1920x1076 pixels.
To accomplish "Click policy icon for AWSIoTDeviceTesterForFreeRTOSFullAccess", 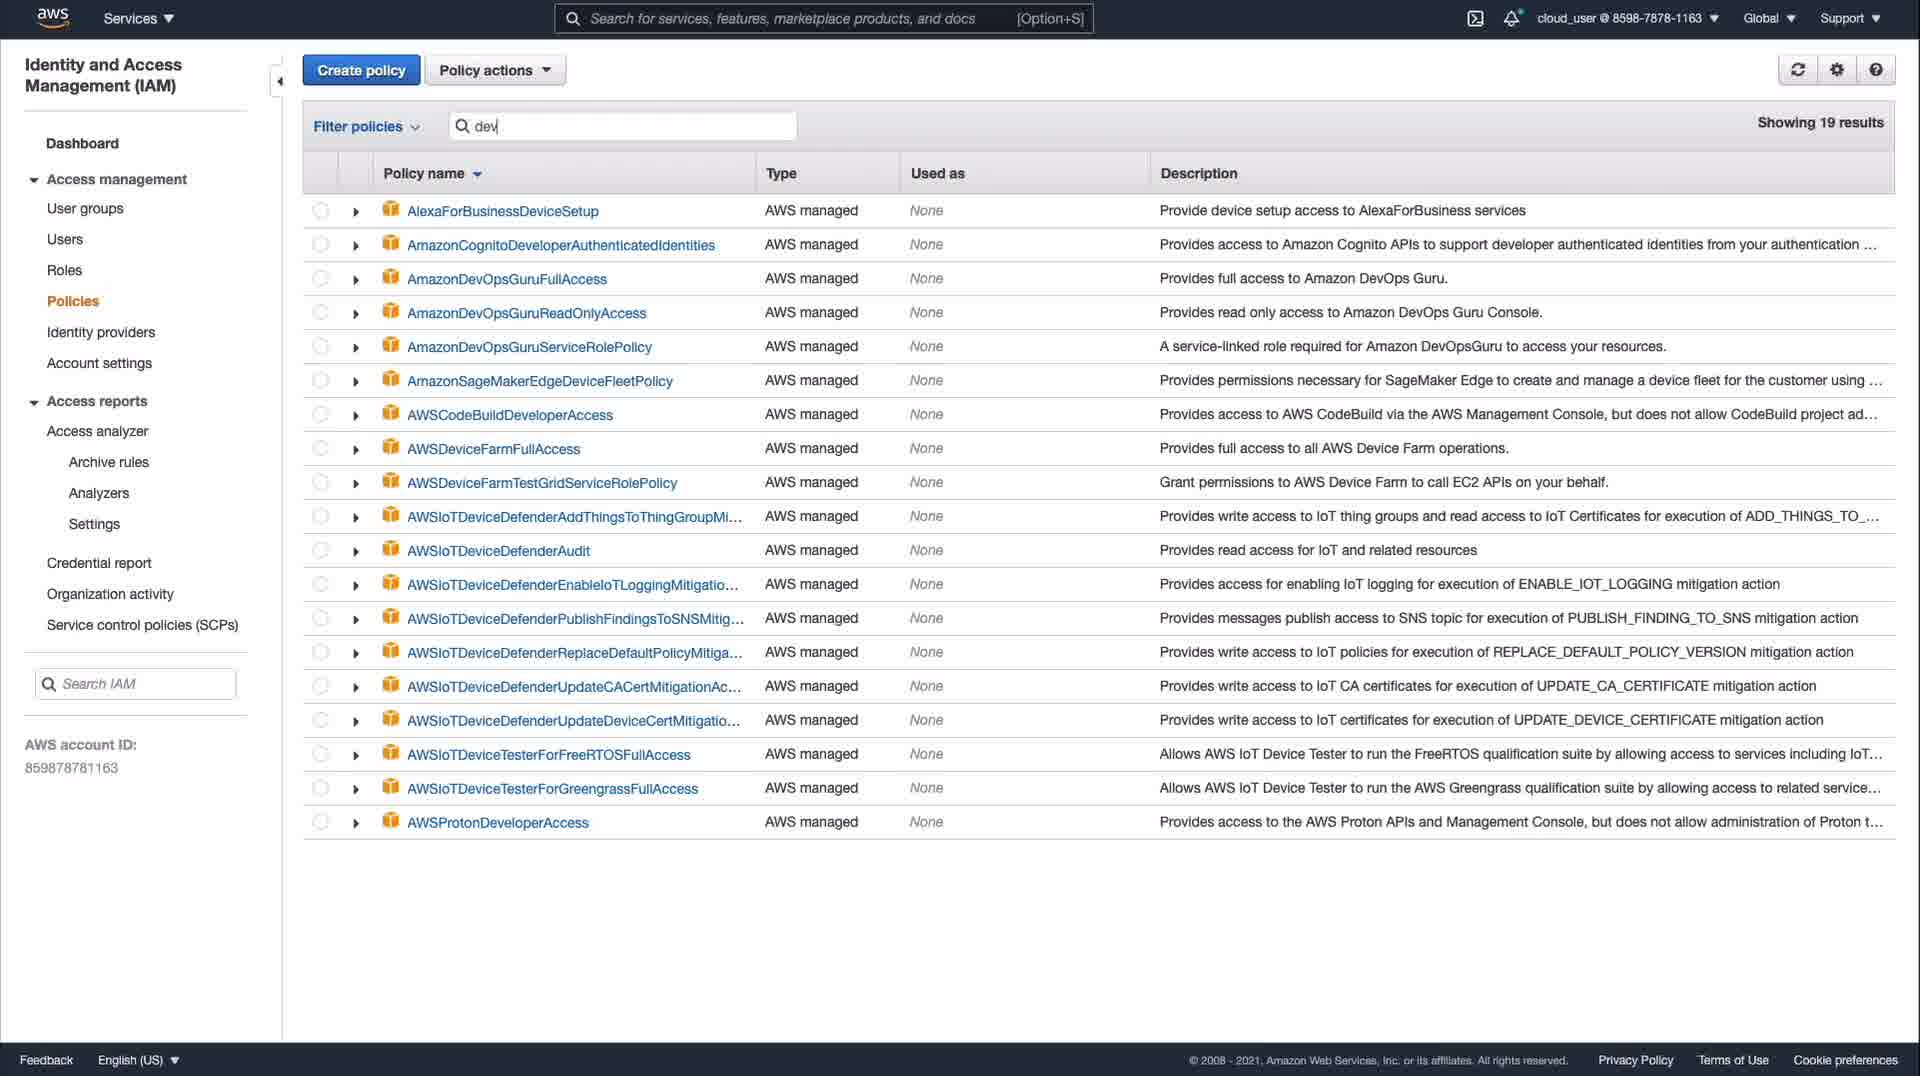I will click(391, 754).
